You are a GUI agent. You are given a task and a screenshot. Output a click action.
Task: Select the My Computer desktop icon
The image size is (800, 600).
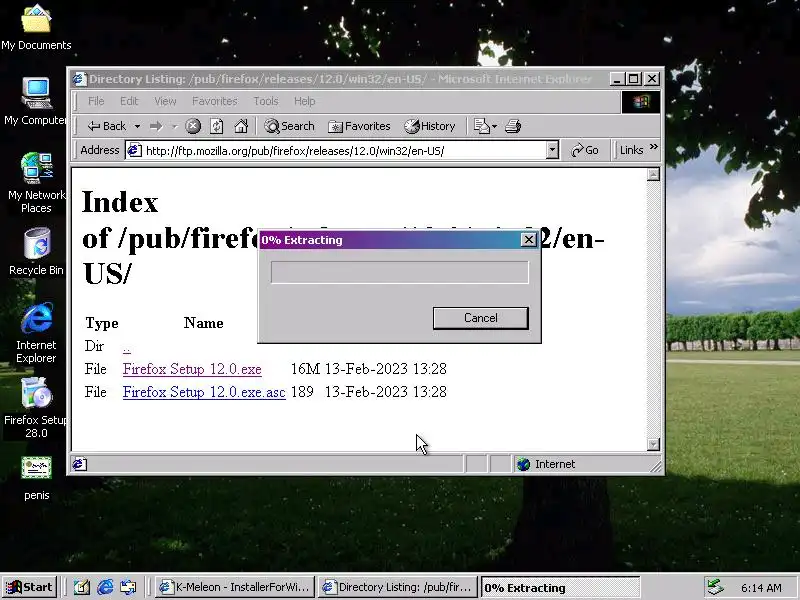[x=36, y=101]
